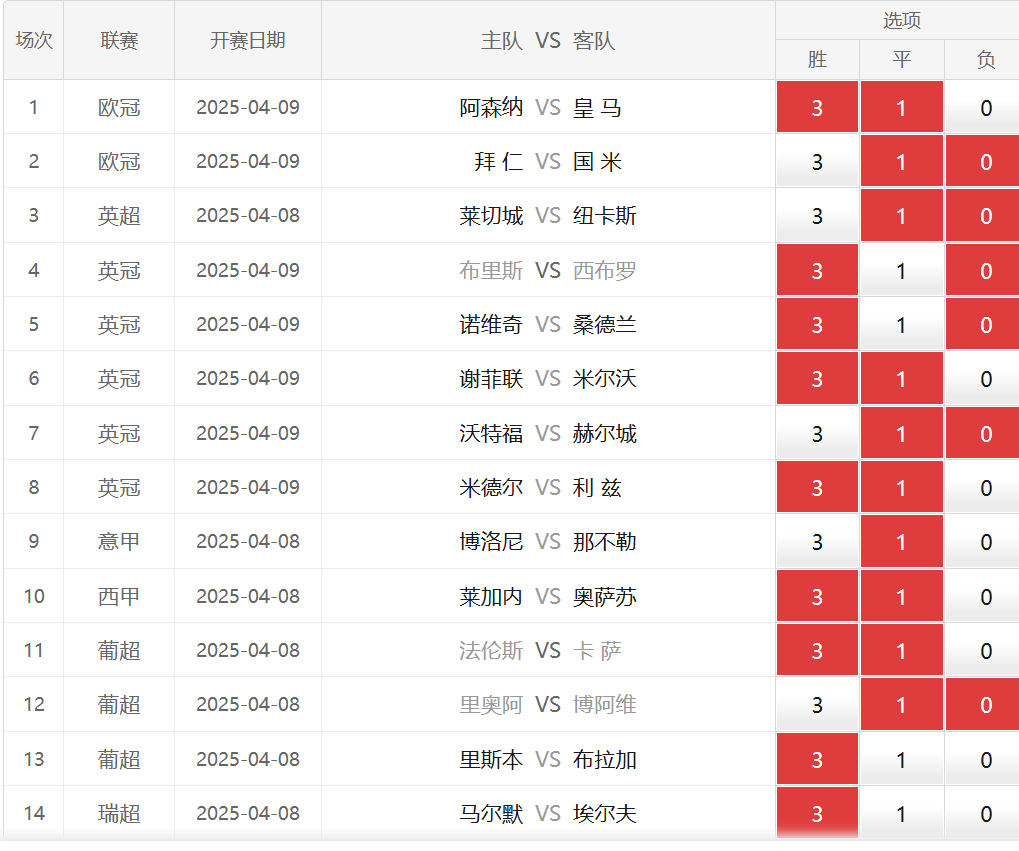
Task: Select the 平 (1) option for 里斯本 vs 布拉加
Action: click(x=901, y=759)
